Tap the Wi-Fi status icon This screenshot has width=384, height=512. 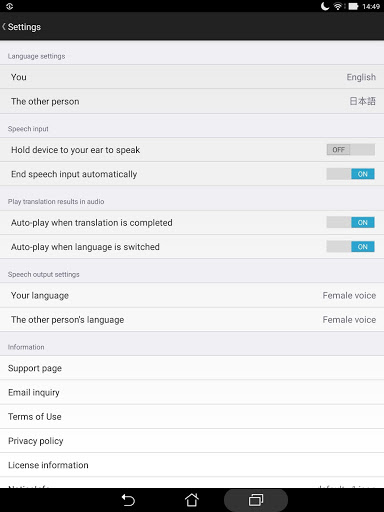point(338,6)
